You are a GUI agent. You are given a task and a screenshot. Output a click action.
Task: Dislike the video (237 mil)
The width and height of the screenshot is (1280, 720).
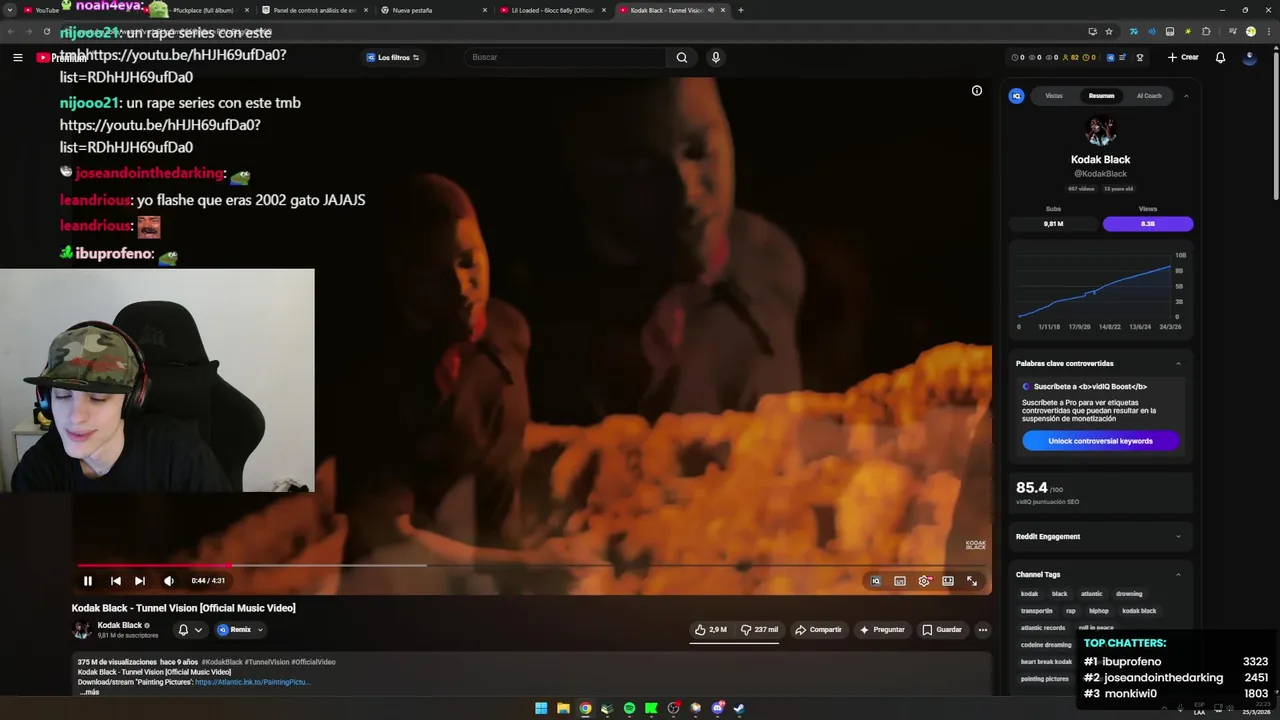pyautogui.click(x=759, y=630)
